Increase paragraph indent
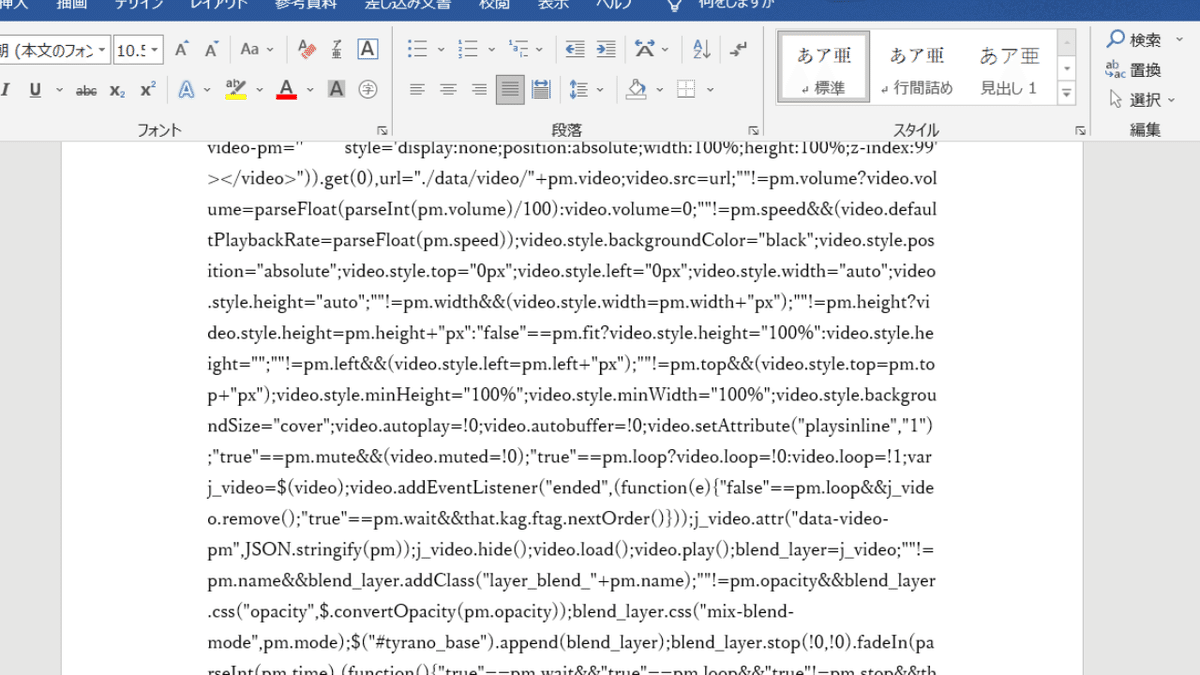The width and height of the screenshot is (1200, 675). click(x=605, y=49)
